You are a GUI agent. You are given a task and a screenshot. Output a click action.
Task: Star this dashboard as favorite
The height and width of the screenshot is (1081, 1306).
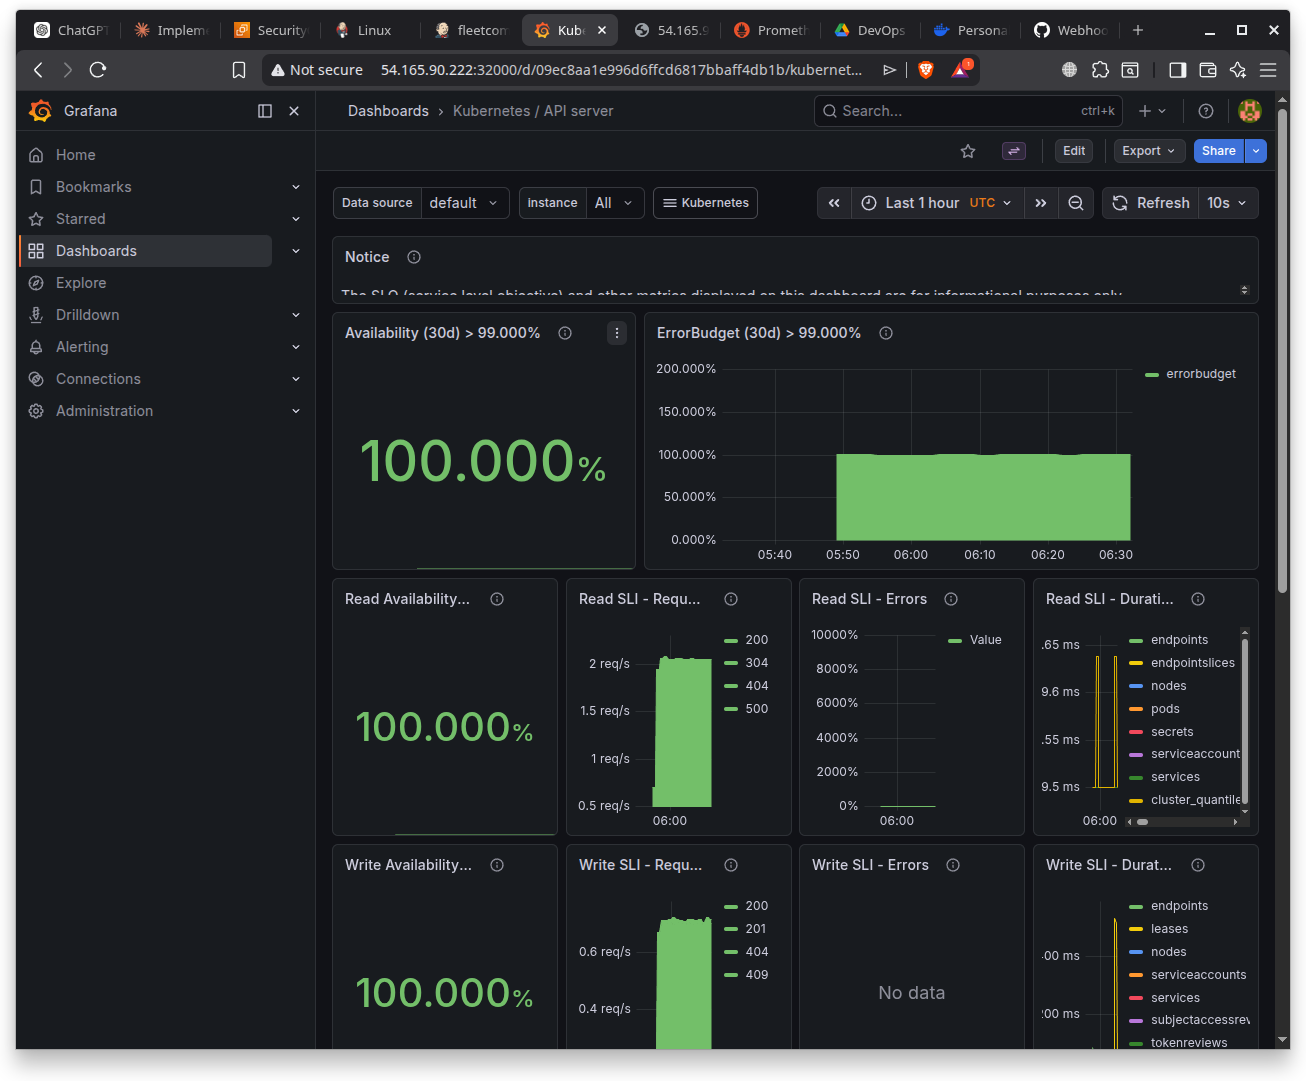point(967,151)
